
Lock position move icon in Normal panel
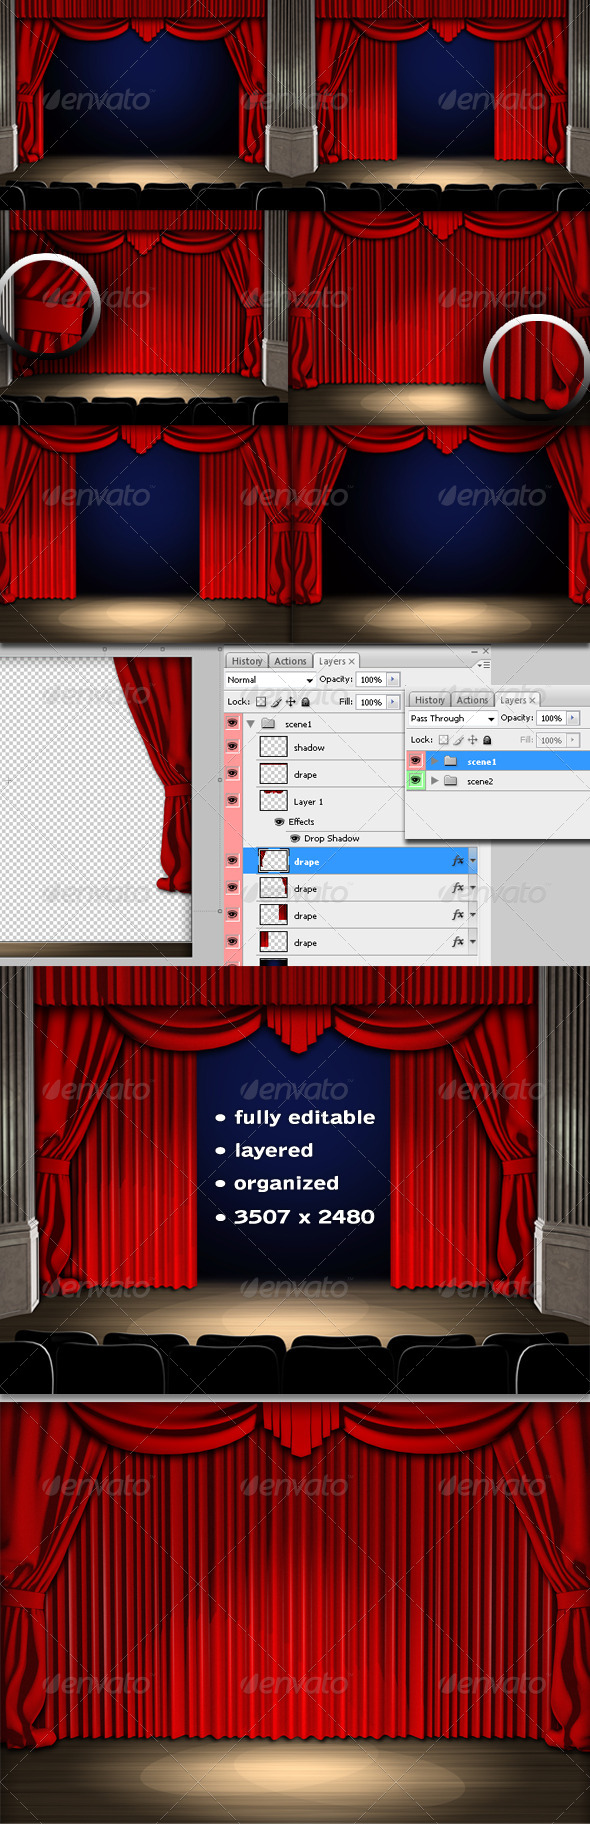point(290,702)
